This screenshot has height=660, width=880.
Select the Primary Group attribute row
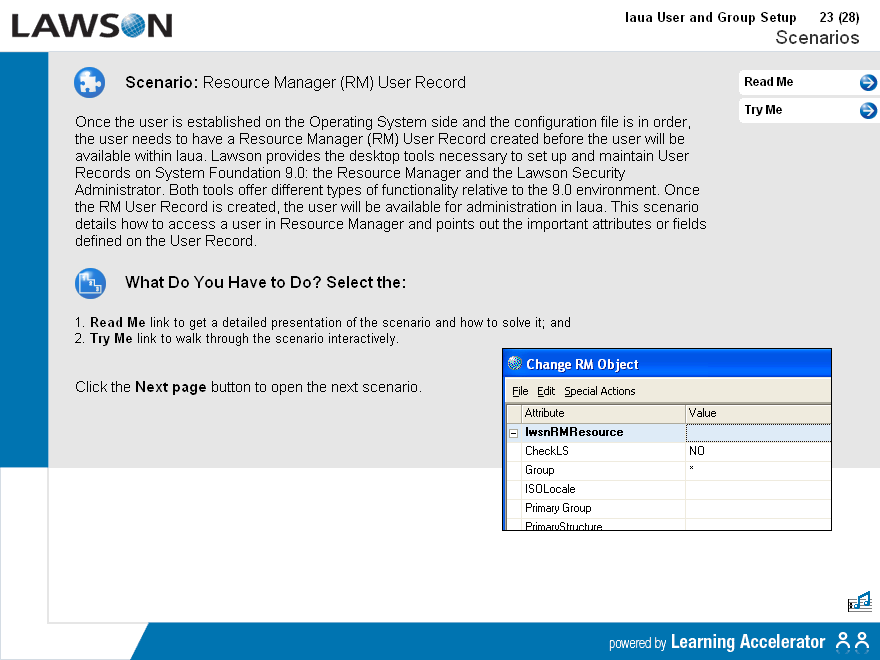pyautogui.click(x=668, y=508)
